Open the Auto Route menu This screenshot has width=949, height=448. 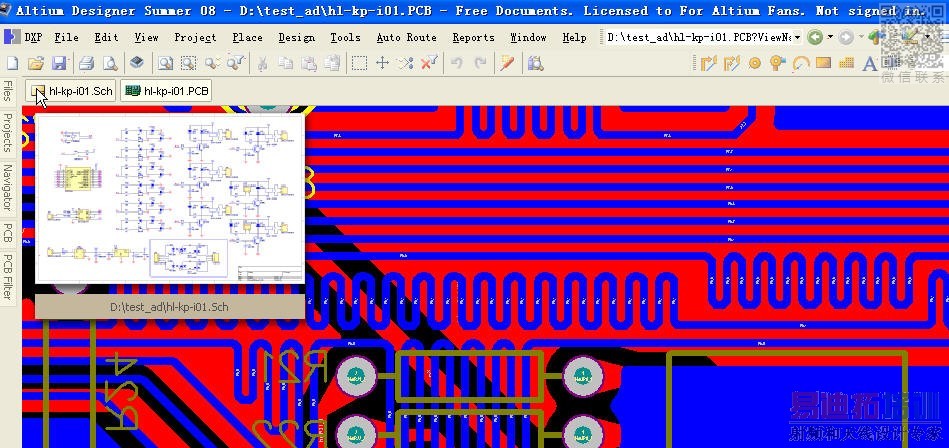pyautogui.click(x=406, y=38)
